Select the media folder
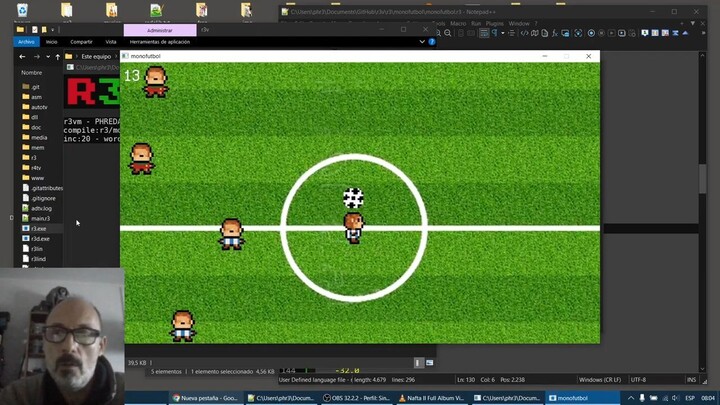Viewport: 720px width, 405px height. [34, 137]
